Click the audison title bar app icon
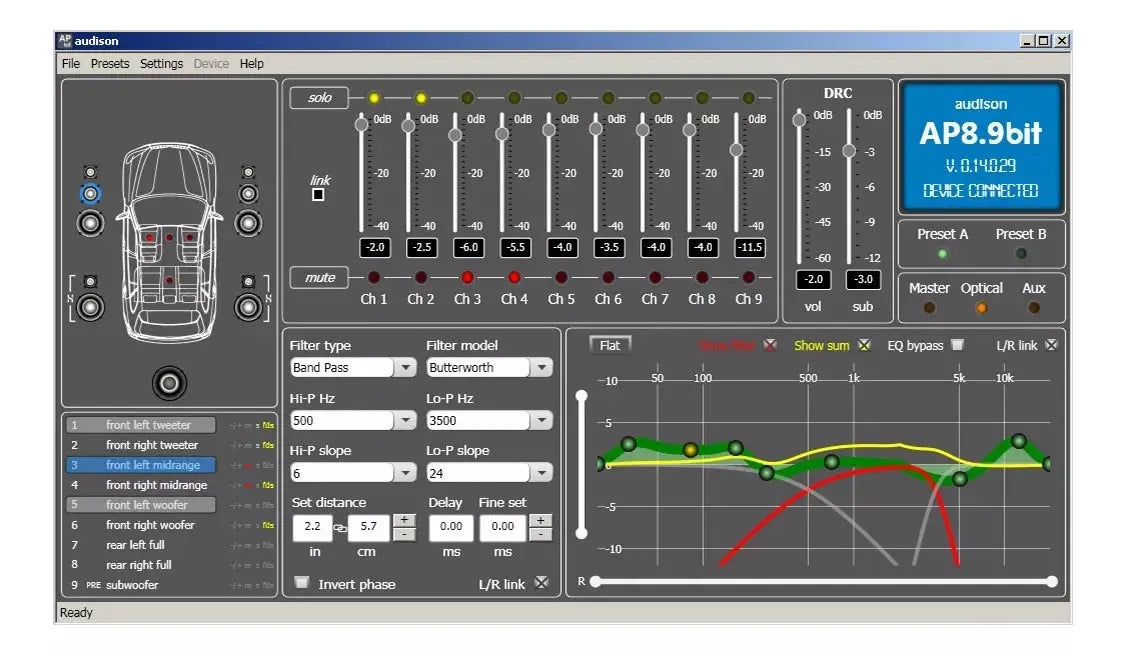The image size is (1125, 655). click(65, 40)
